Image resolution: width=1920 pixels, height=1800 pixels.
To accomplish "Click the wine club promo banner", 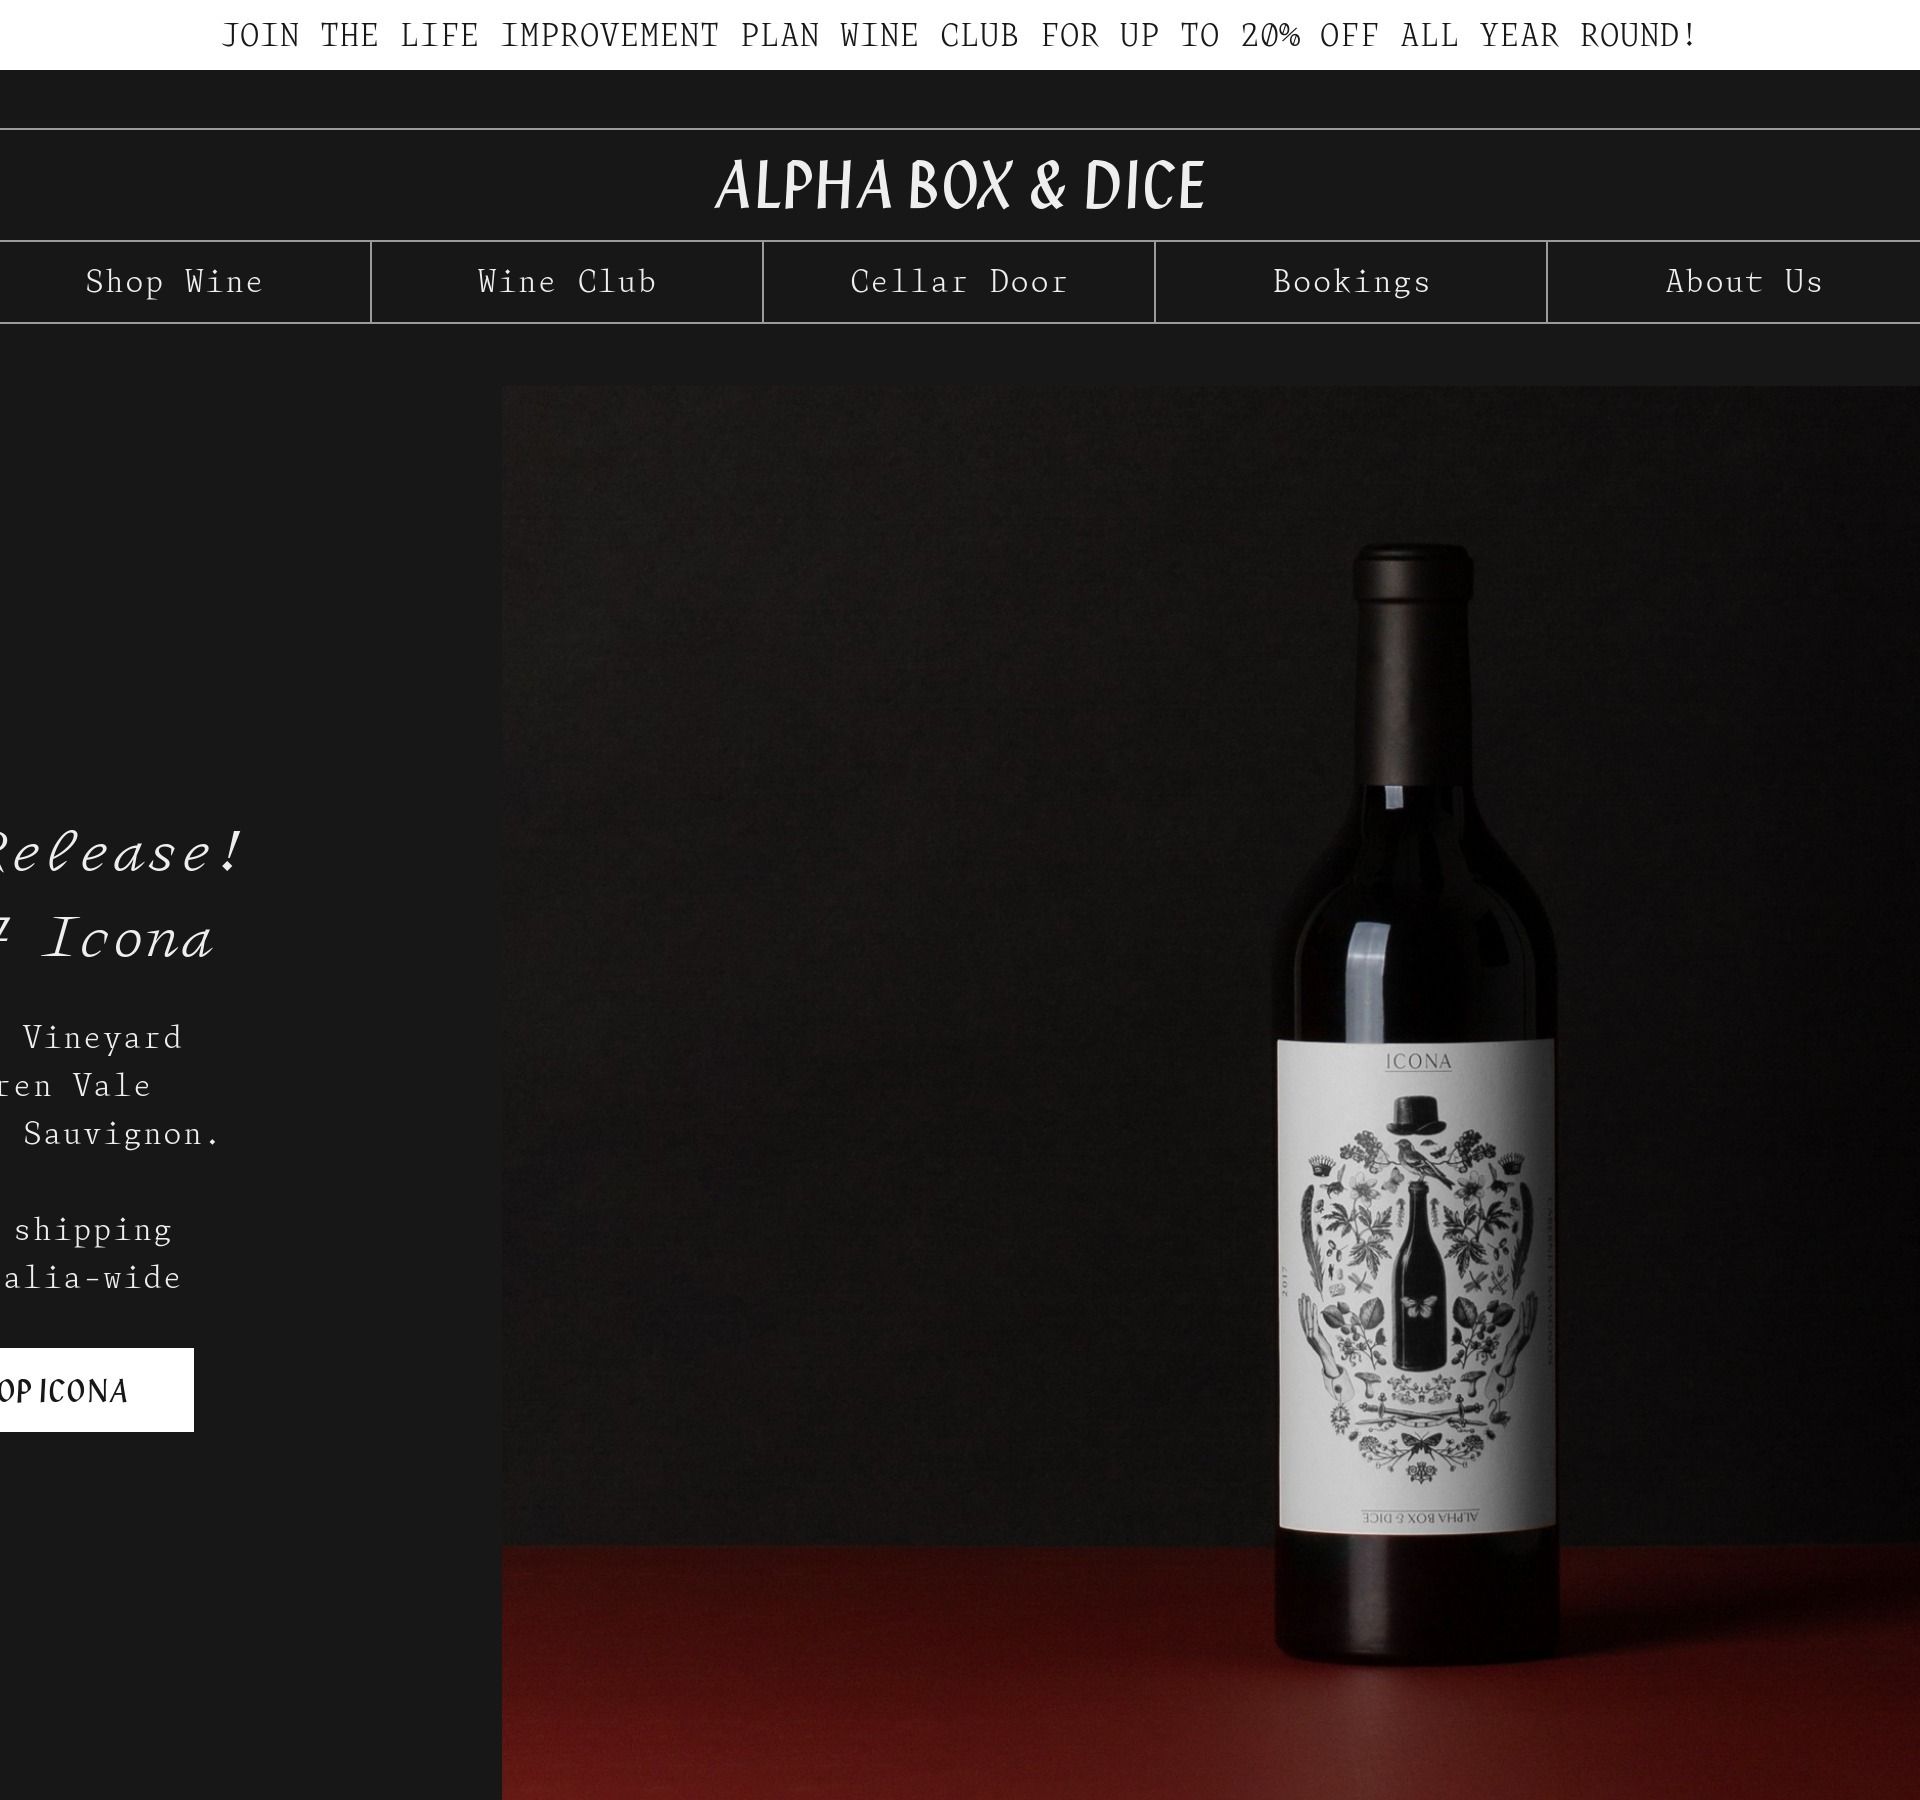I will click(x=959, y=35).
